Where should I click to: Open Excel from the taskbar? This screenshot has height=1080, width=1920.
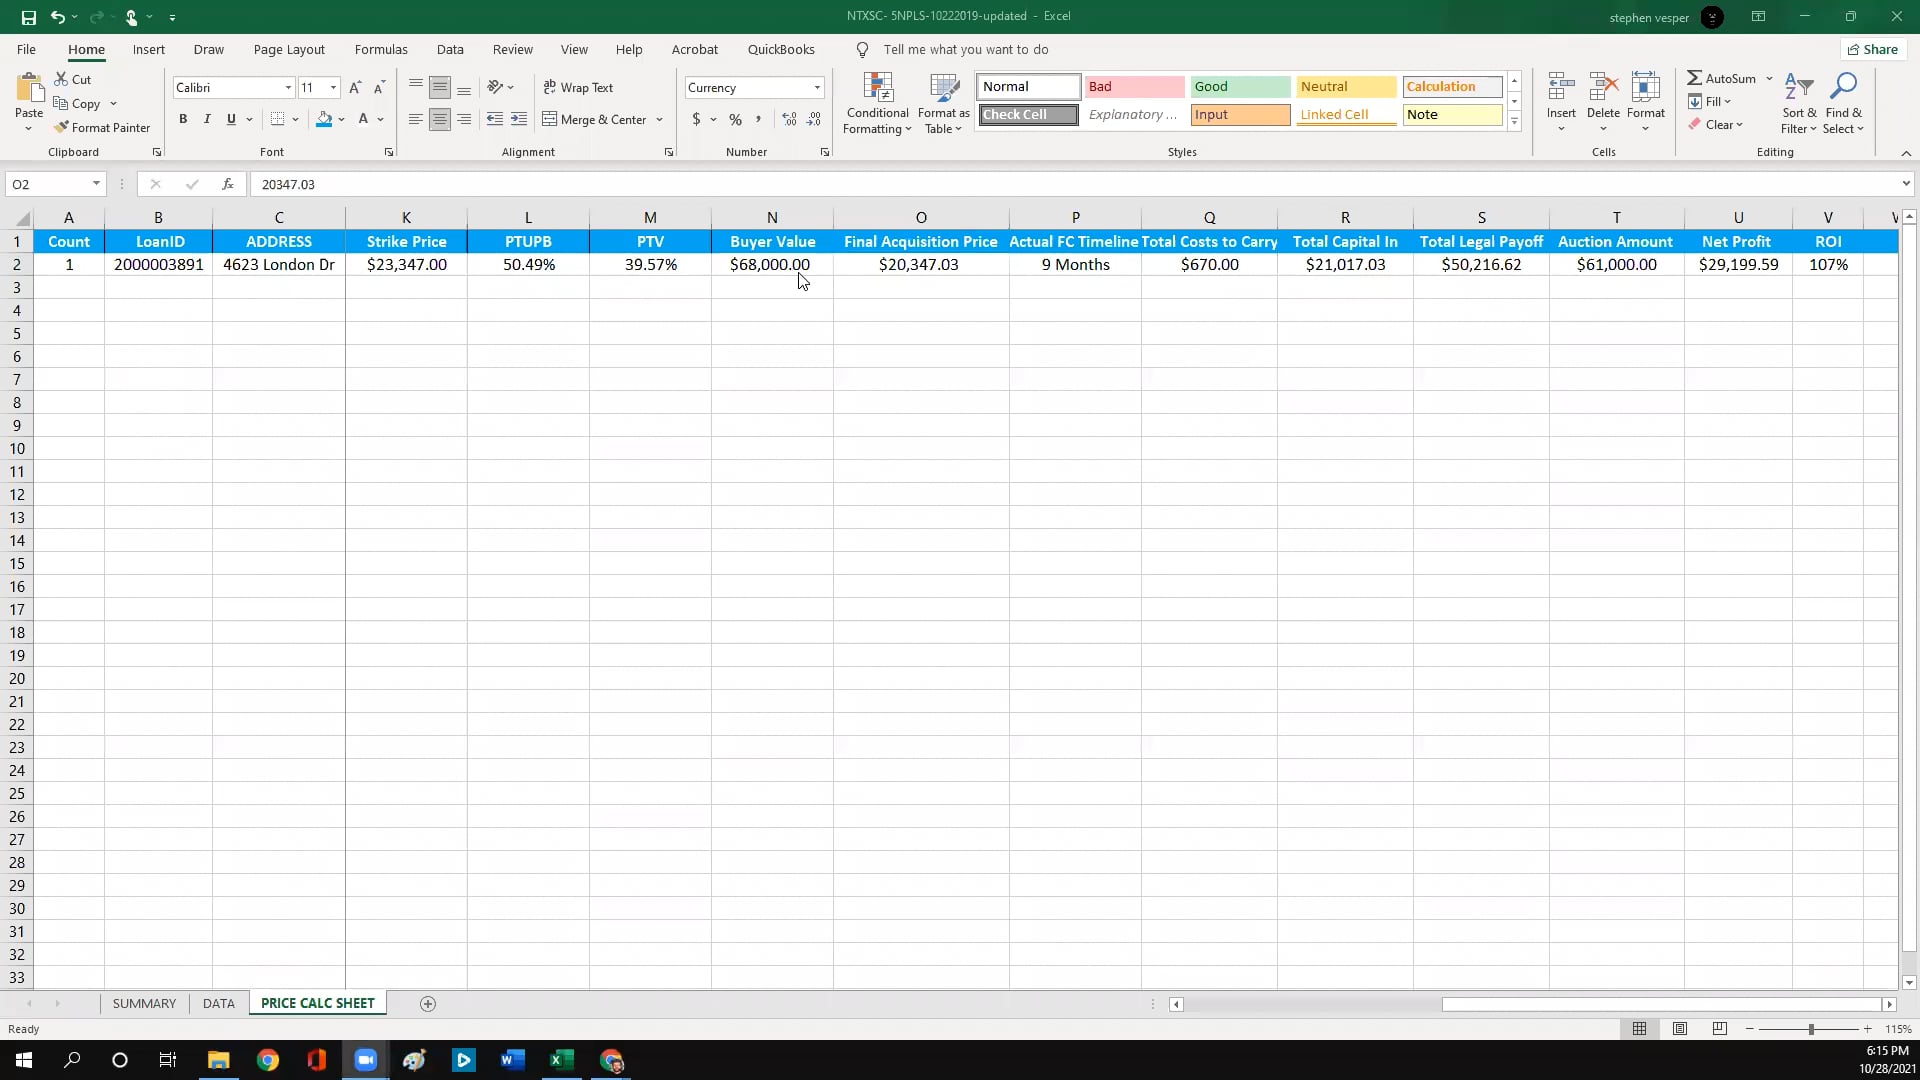(563, 1060)
